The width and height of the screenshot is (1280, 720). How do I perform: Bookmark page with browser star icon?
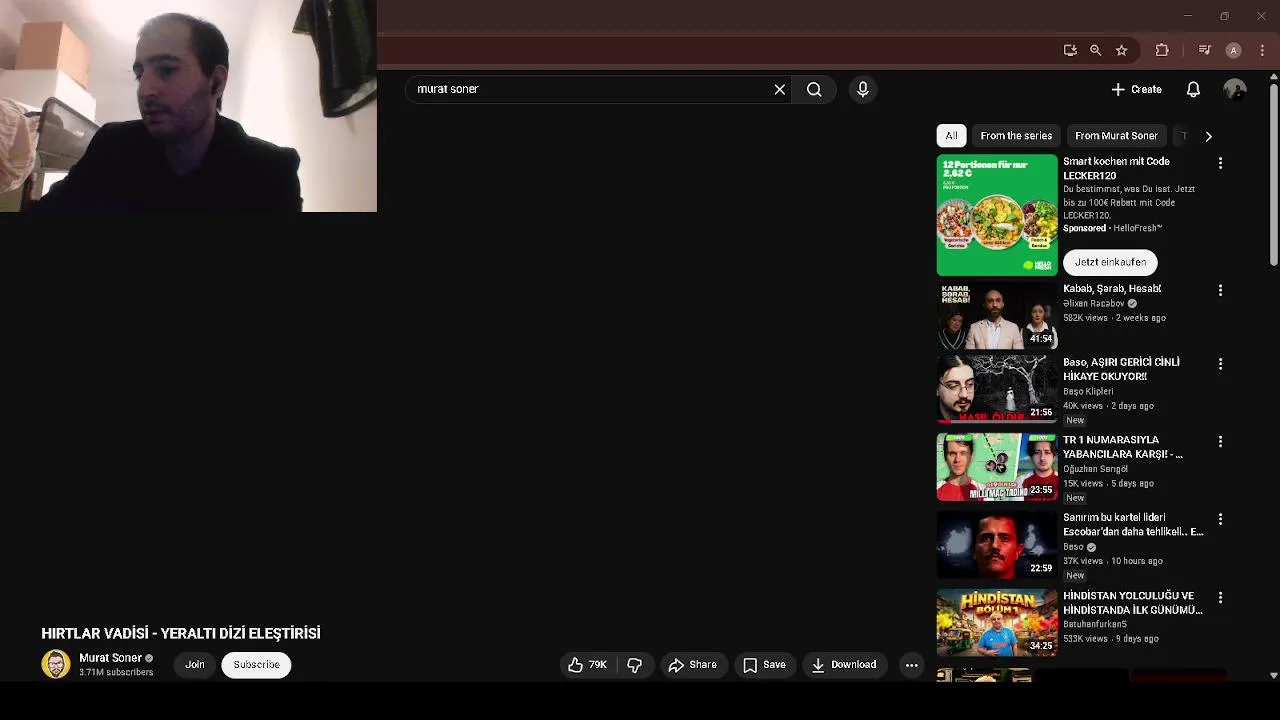[x=1121, y=50]
